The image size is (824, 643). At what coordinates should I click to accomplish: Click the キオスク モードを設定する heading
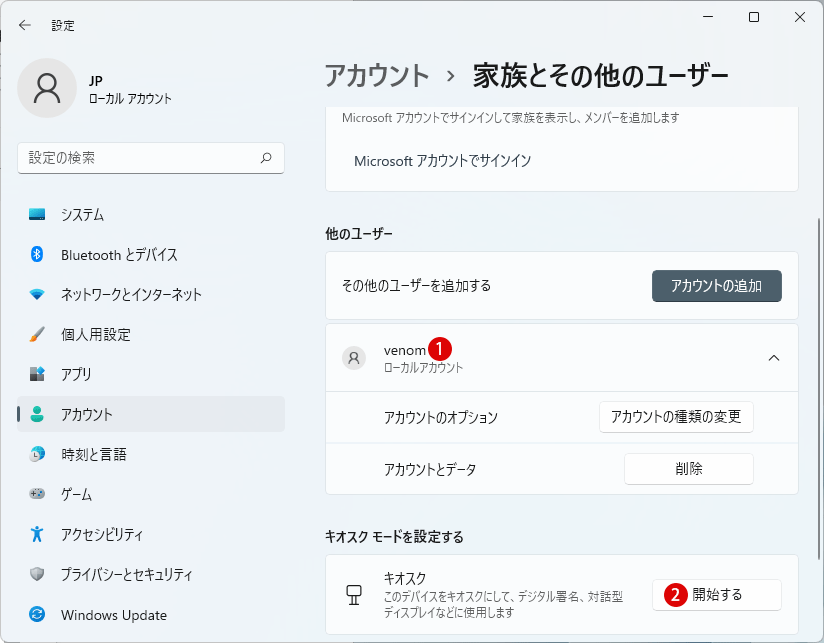(x=394, y=536)
